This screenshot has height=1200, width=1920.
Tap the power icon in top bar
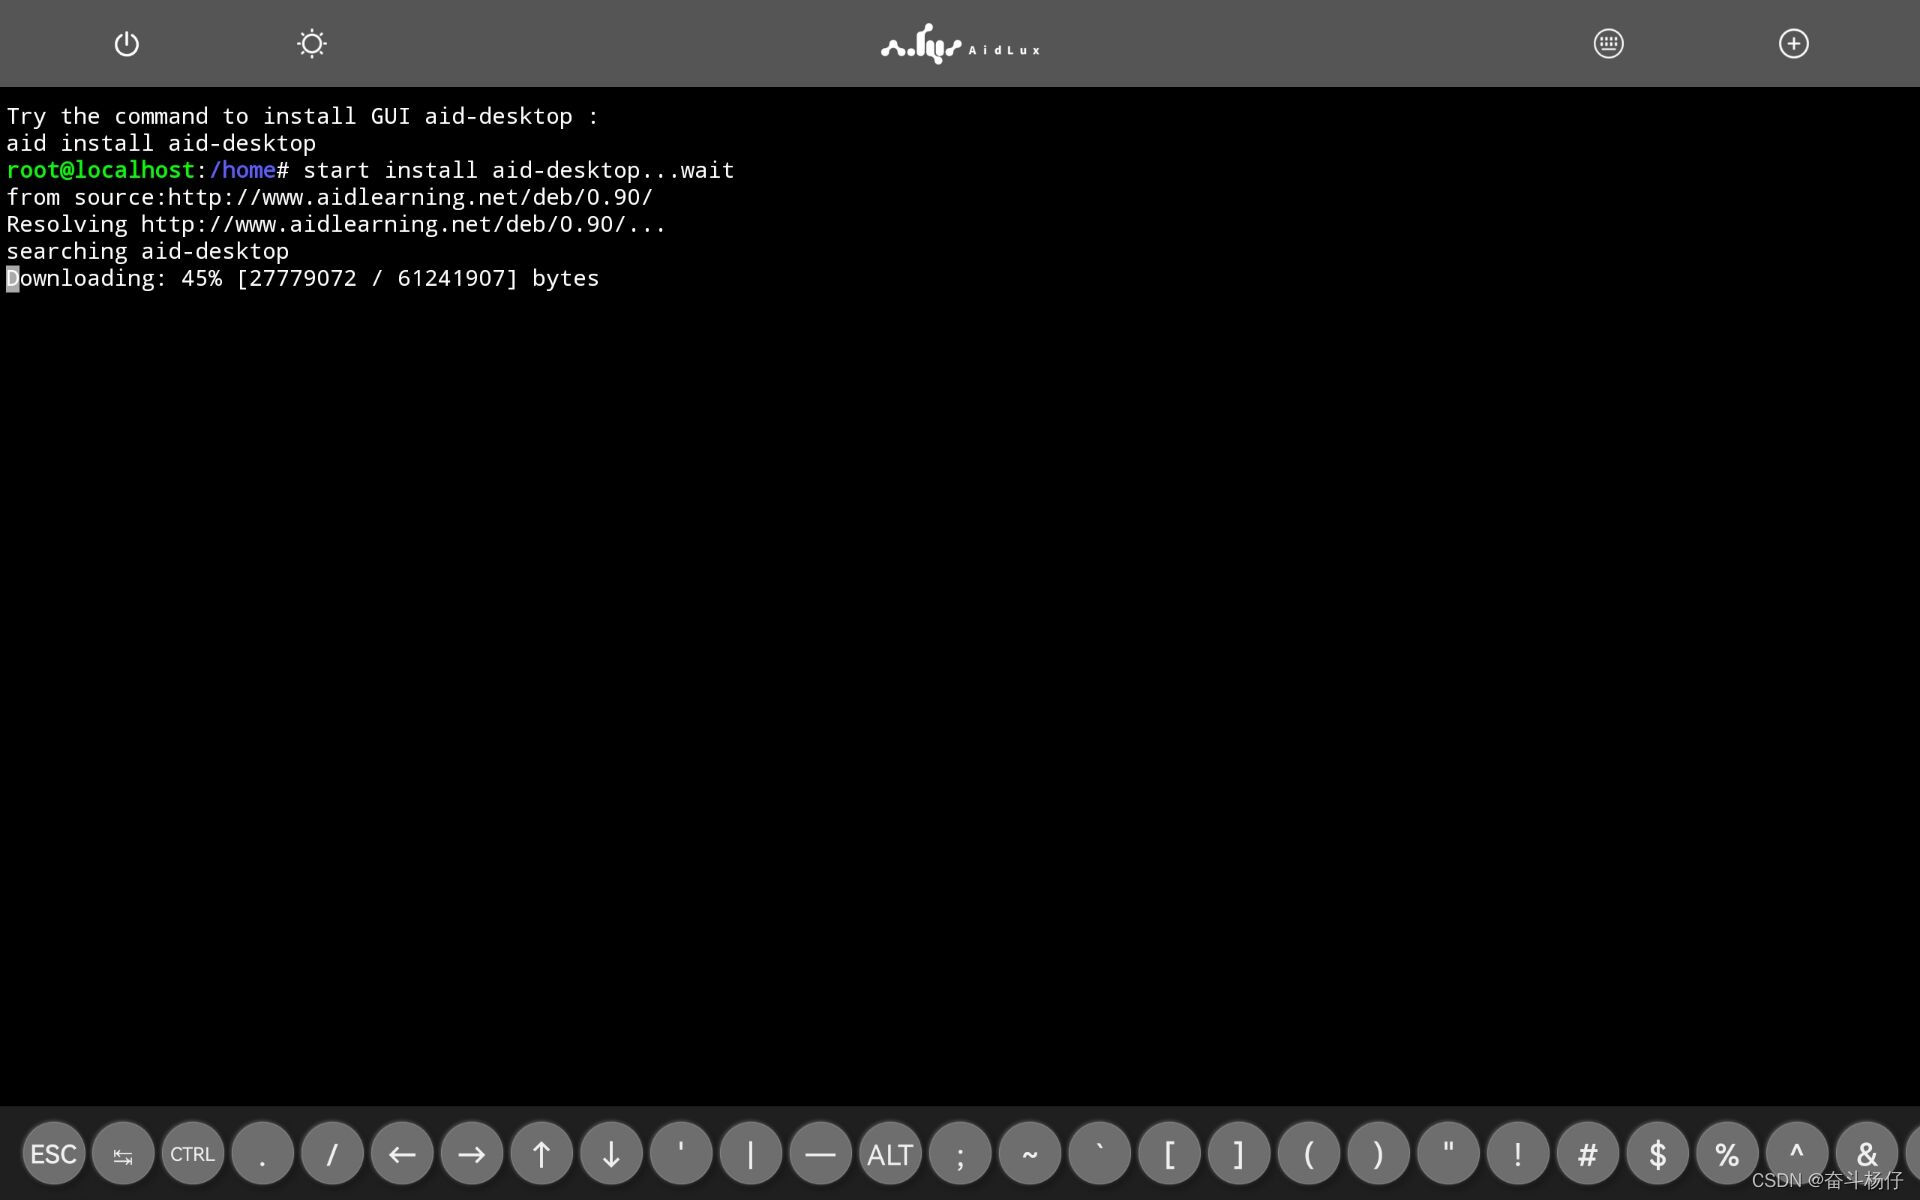click(126, 44)
